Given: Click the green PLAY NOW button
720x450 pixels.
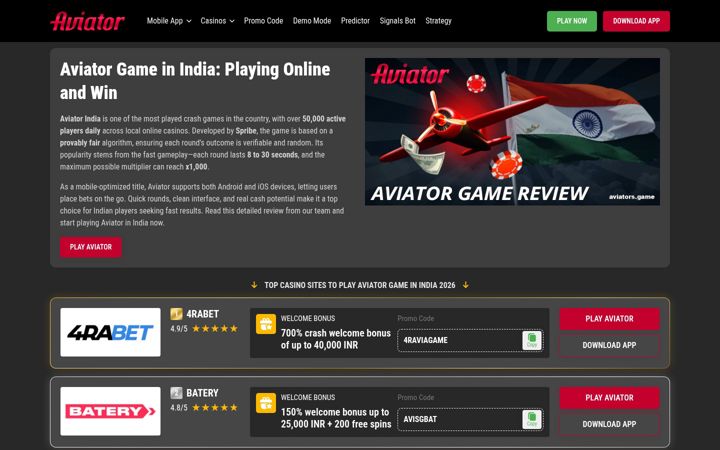Looking at the screenshot, I should [572, 21].
